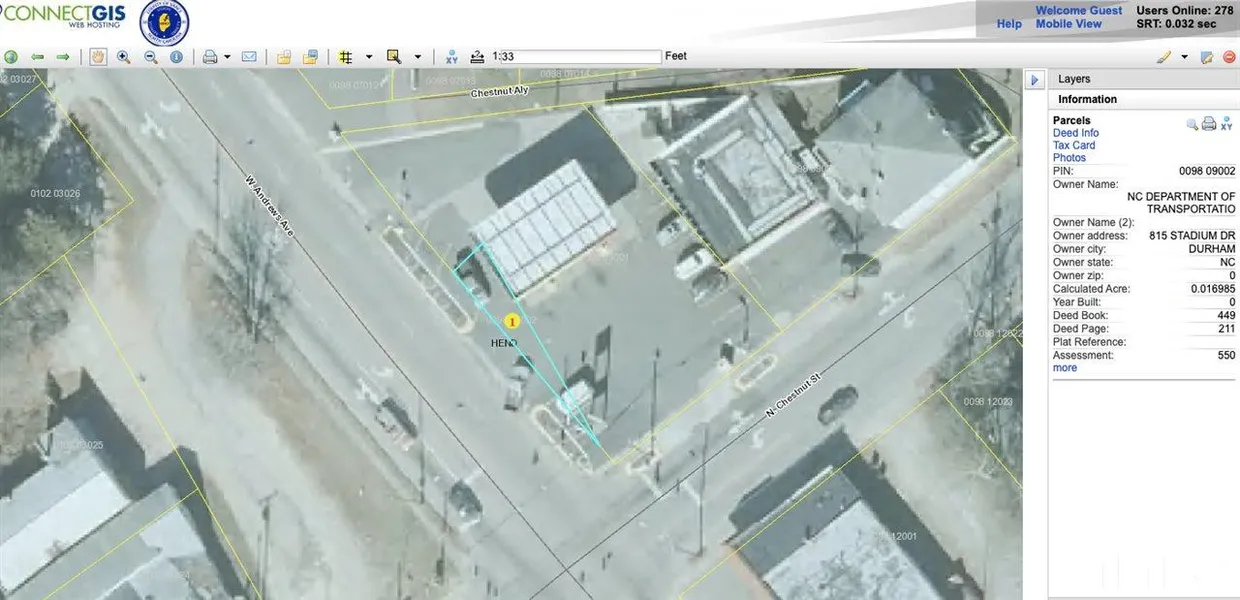Select the Information panel header
Screen dimensions: 1240x600
[1087, 99]
